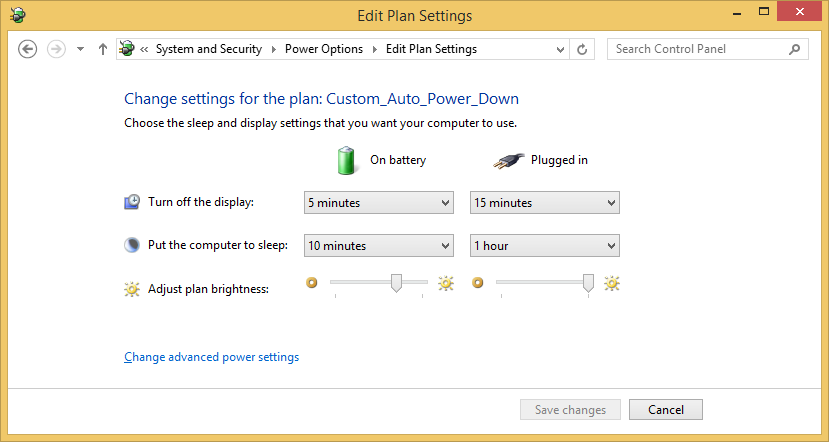
Task: Click the Up directory arrow
Action: coord(103,49)
